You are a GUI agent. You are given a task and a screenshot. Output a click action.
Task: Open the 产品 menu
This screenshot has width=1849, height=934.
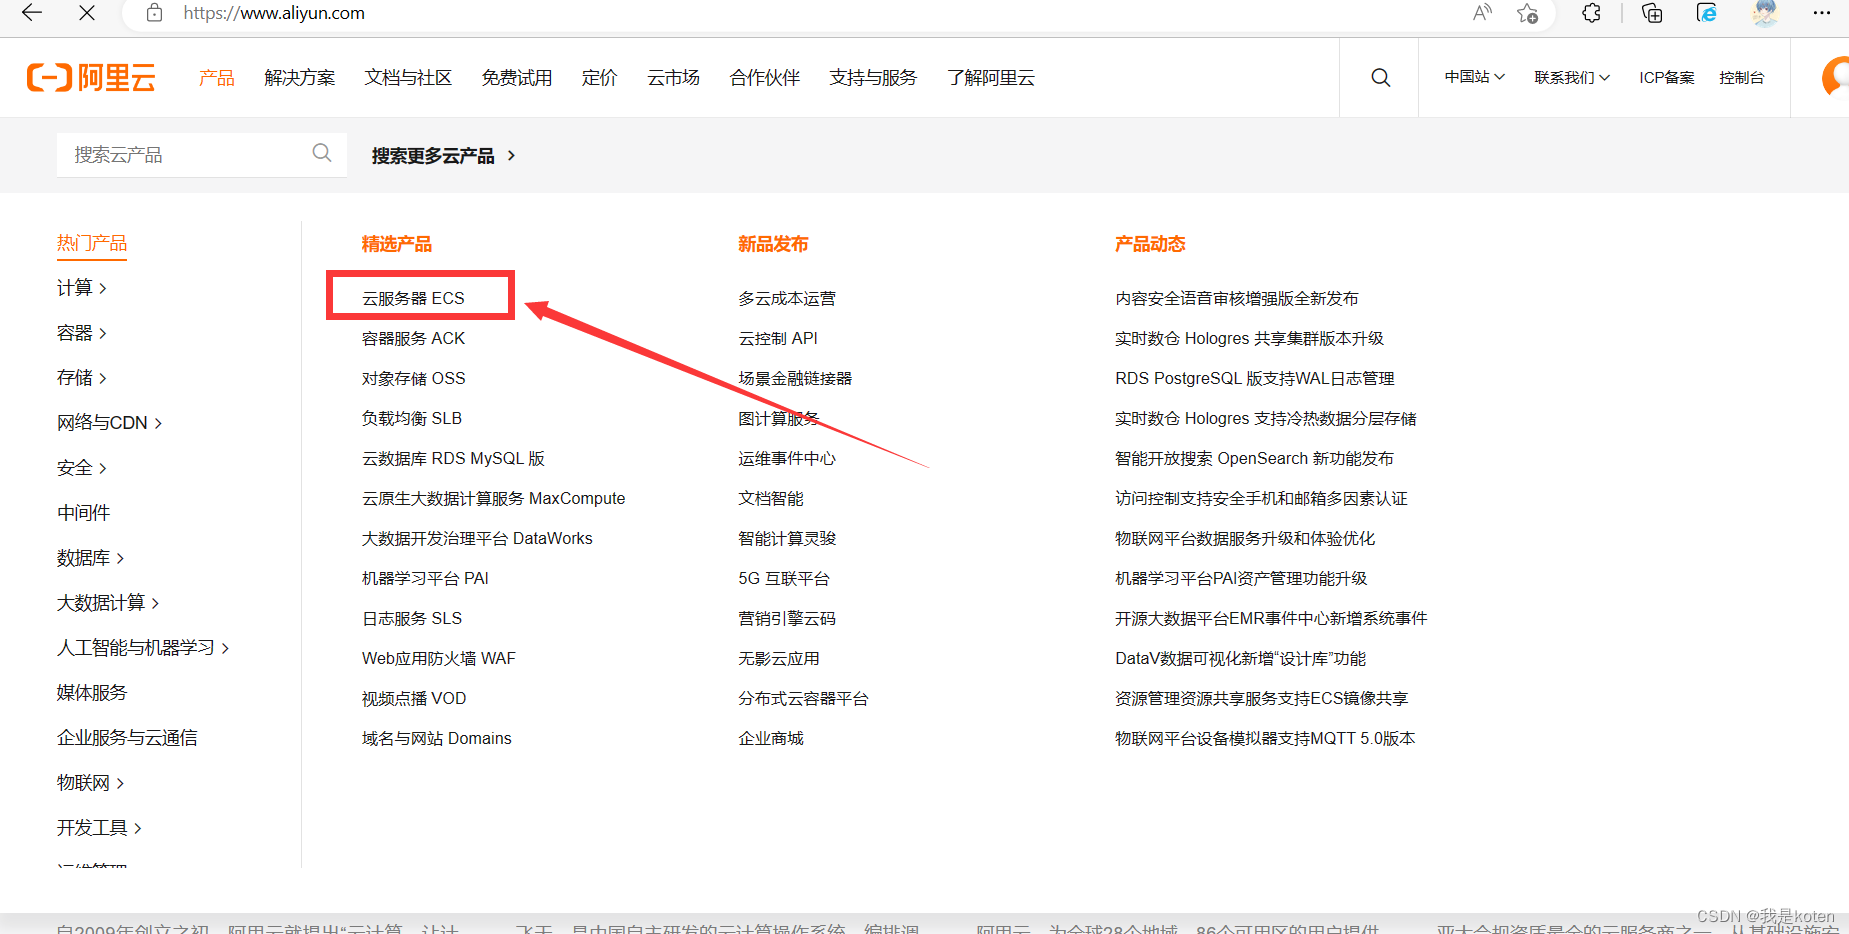point(217,77)
